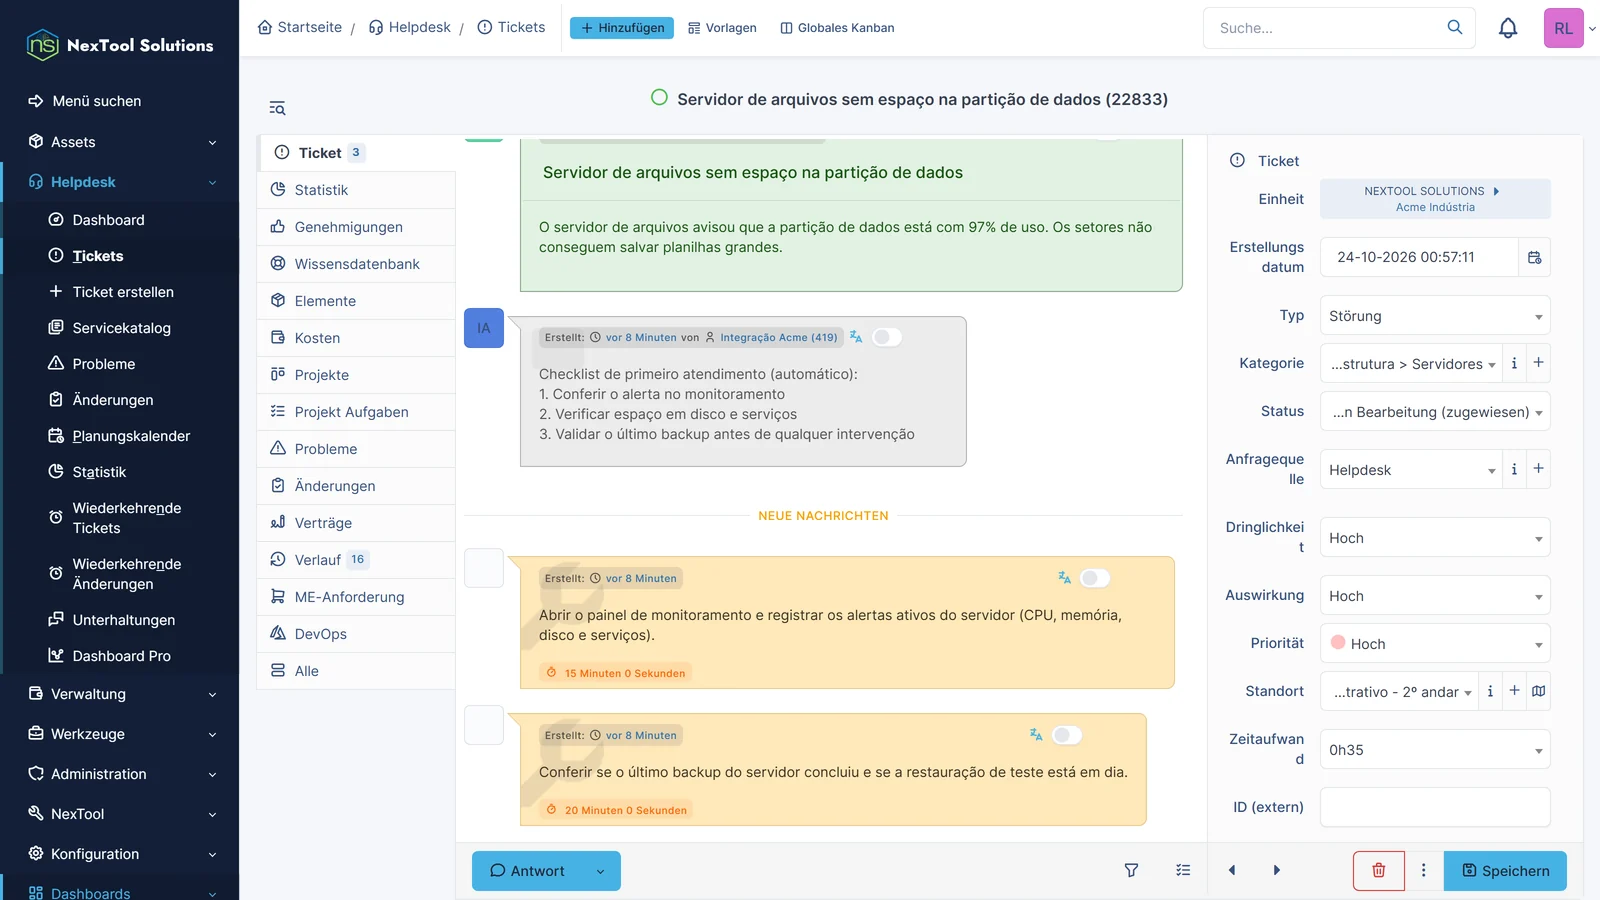Open the Statistik tab of the ticket
The width and height of the screenshot is (1600, 900).
(356, 190)
